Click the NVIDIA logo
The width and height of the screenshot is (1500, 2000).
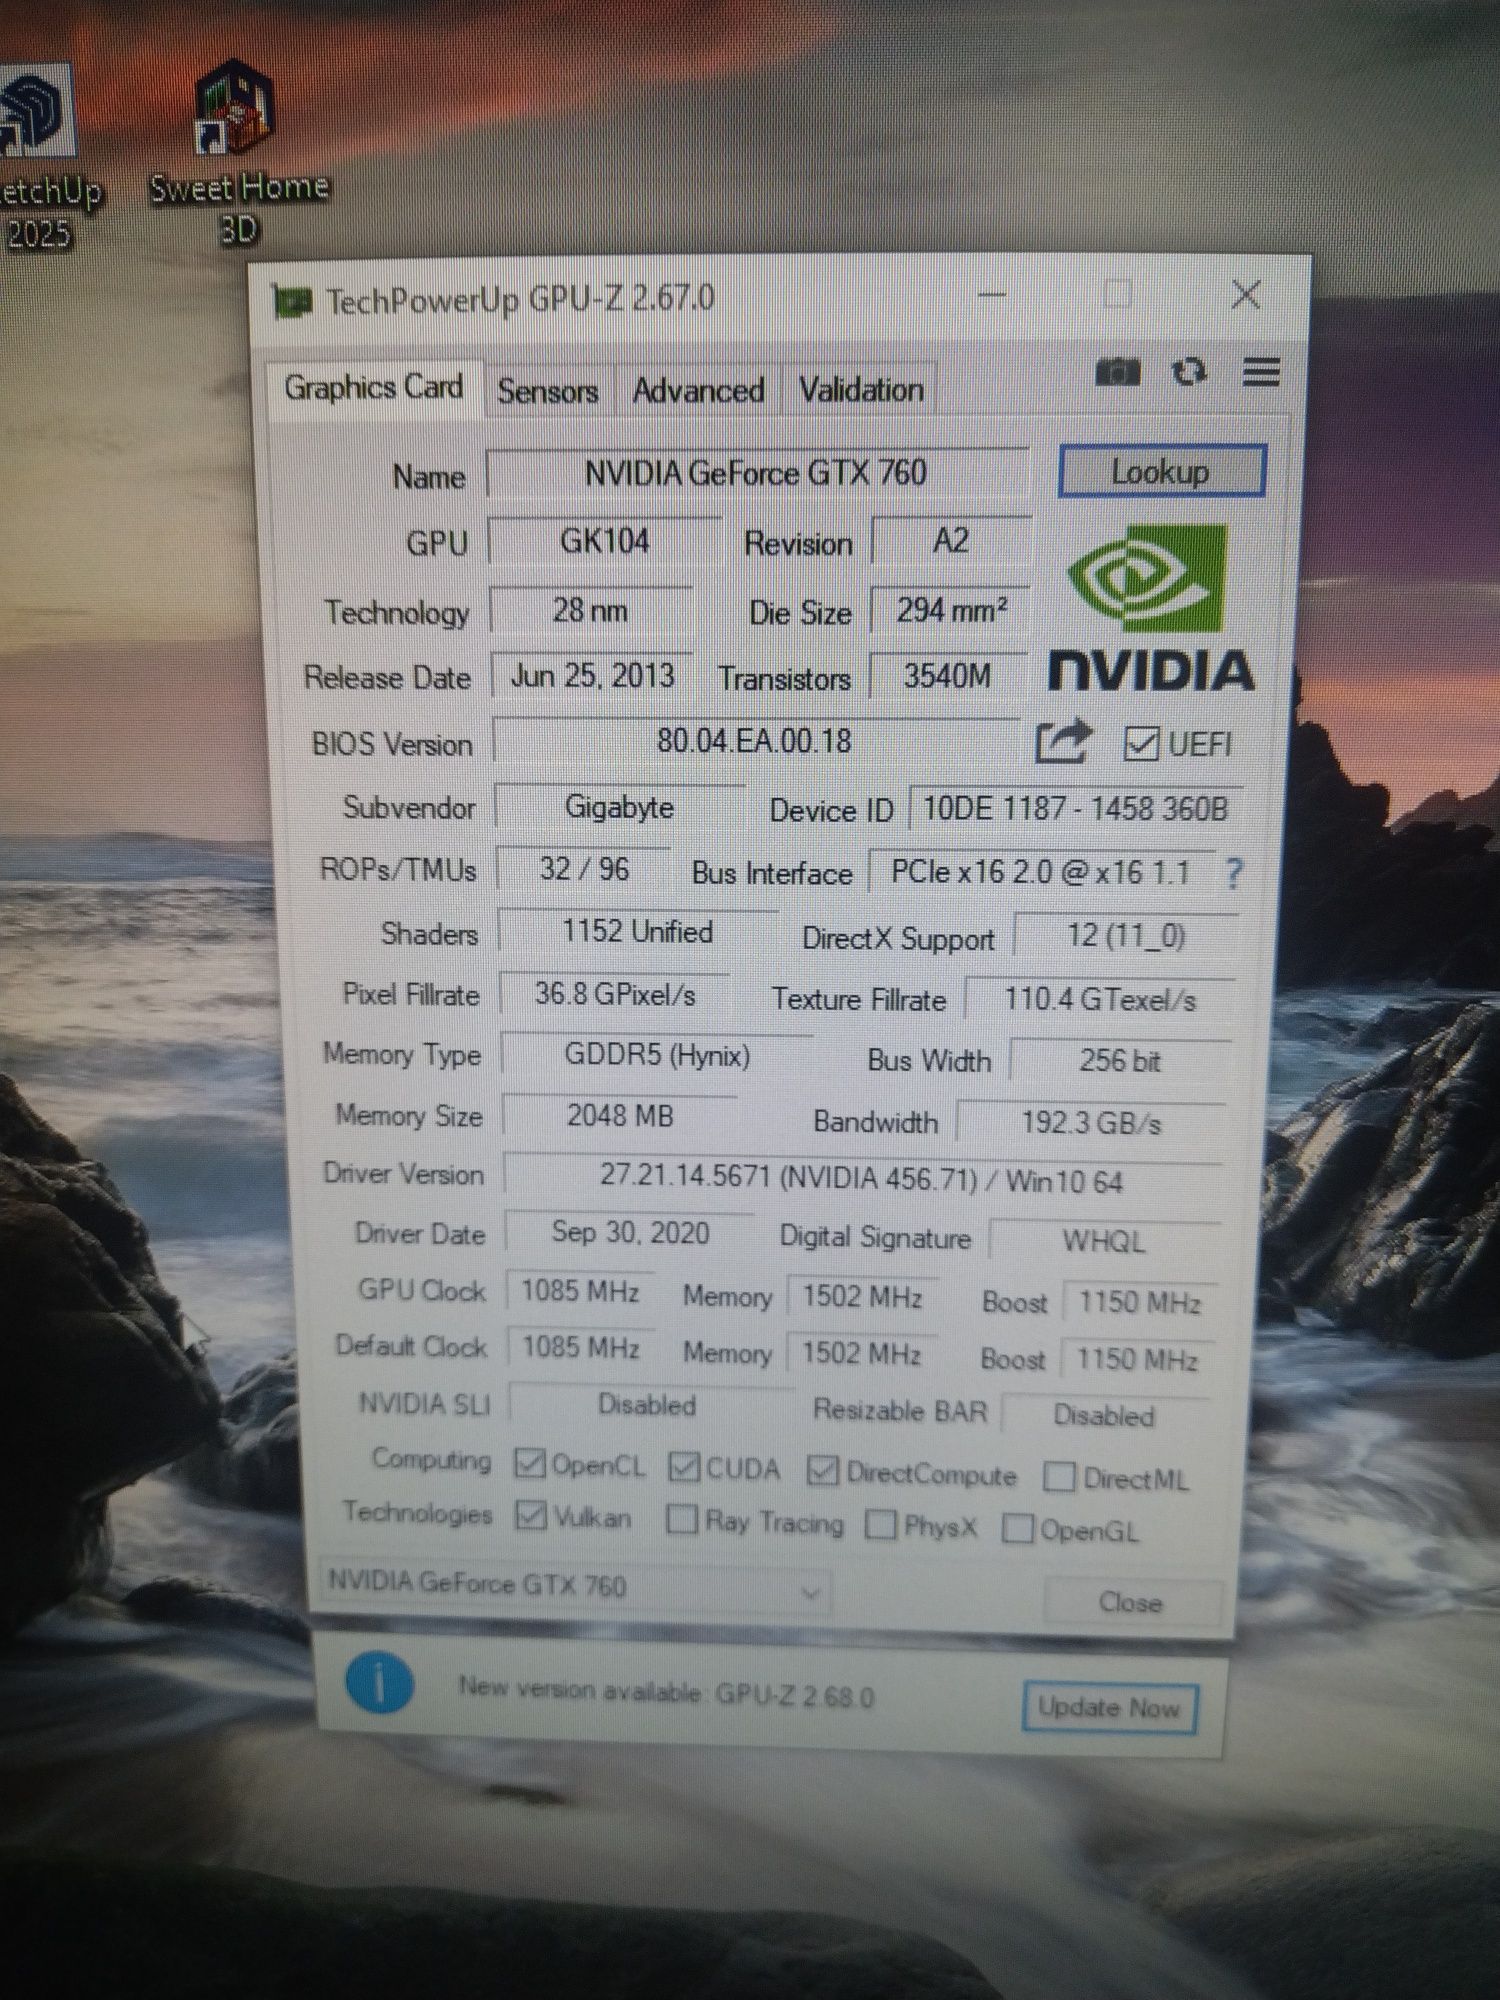pos(1150,608)
